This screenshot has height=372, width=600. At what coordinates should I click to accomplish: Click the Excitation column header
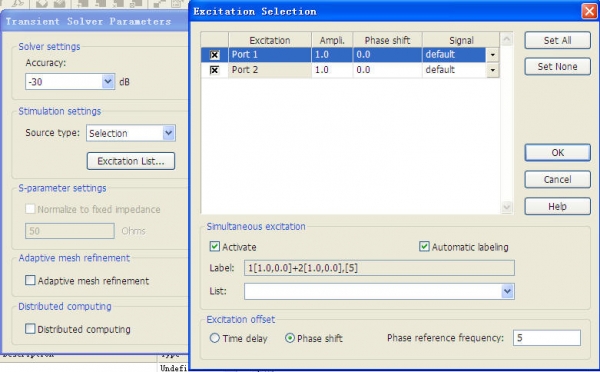[270, 40]
